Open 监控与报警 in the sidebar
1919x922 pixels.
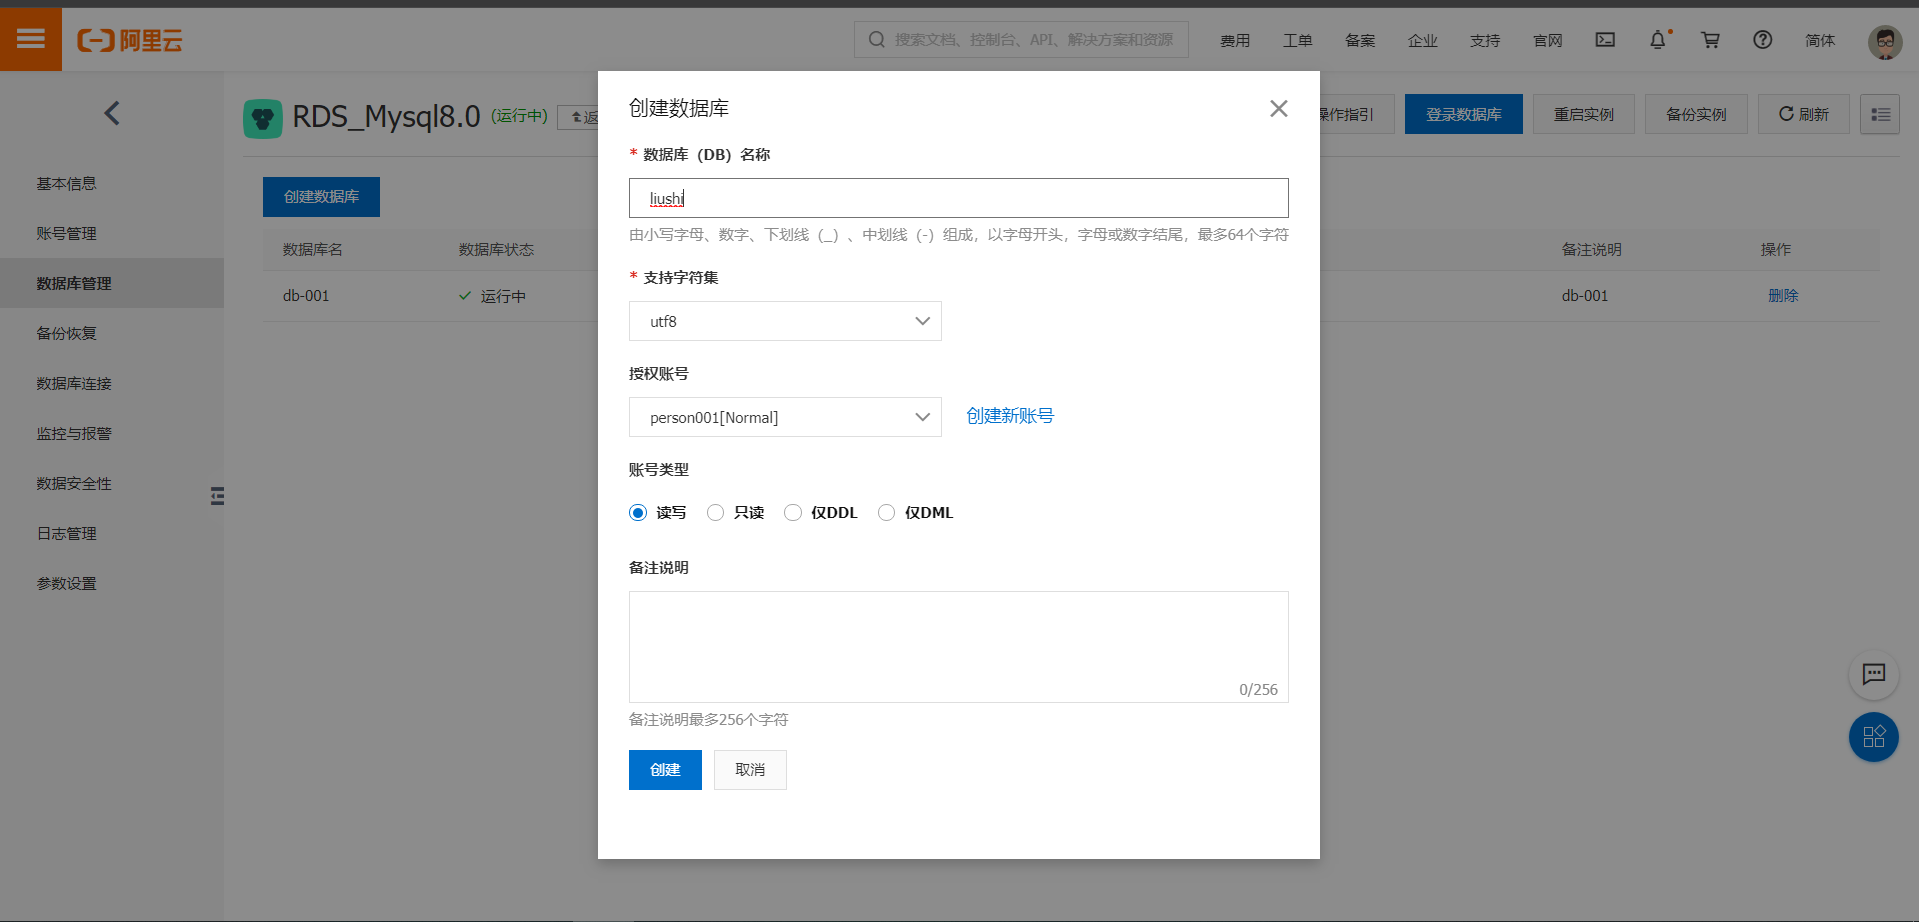(74, 434)
